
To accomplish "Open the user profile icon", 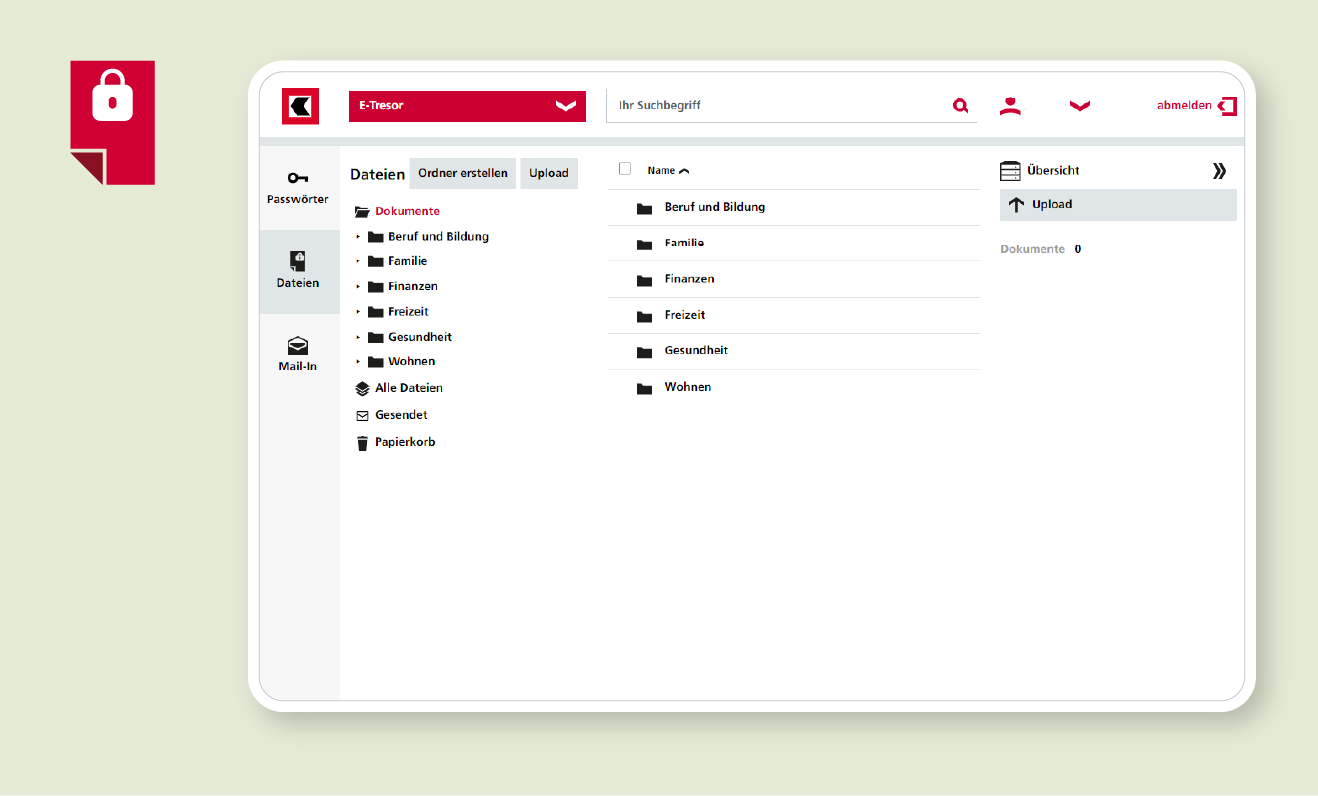I will tap(1010, 106).
